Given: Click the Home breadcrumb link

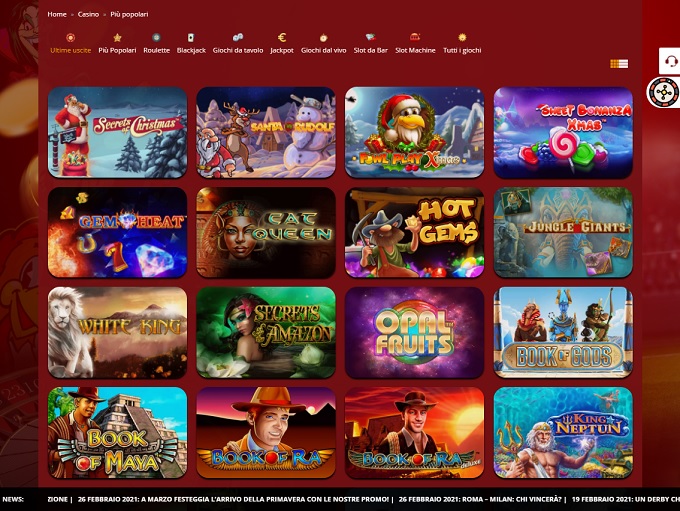Looking at the screenshot, I should click(x=57, y=14).
